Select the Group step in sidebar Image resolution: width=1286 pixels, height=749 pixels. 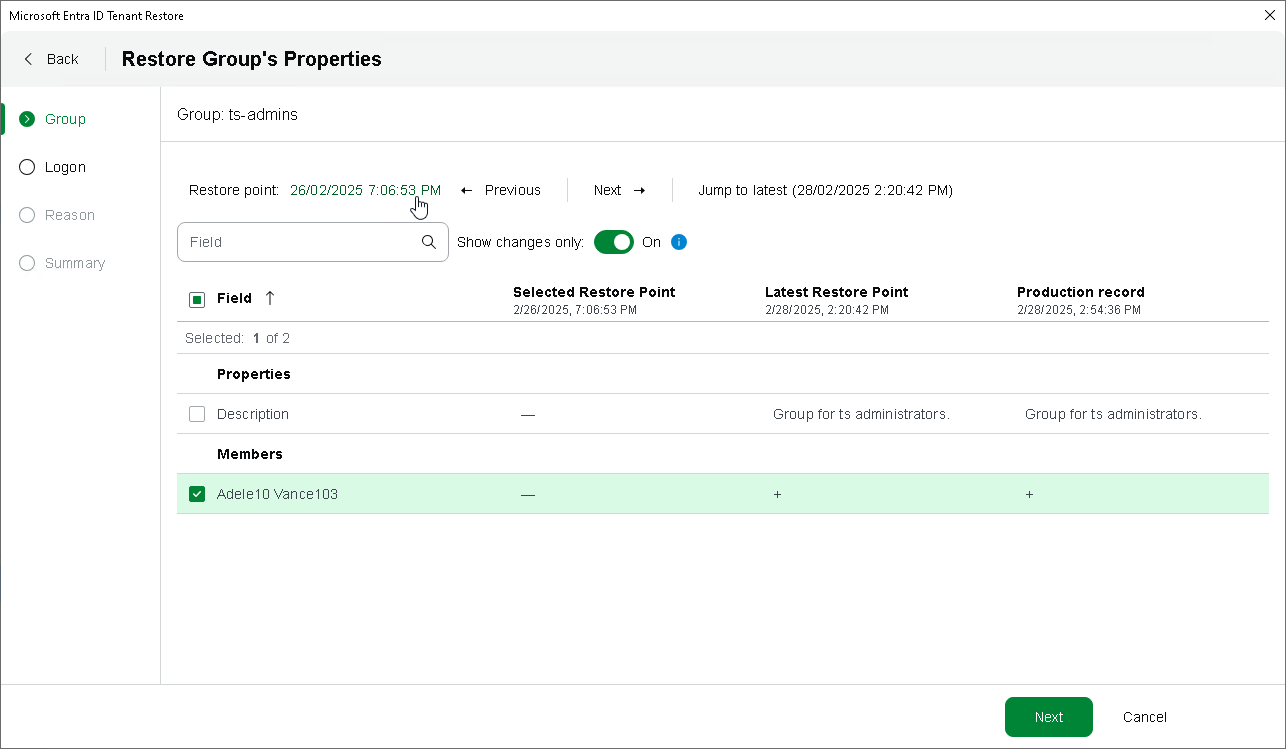[x=65, y=119]
